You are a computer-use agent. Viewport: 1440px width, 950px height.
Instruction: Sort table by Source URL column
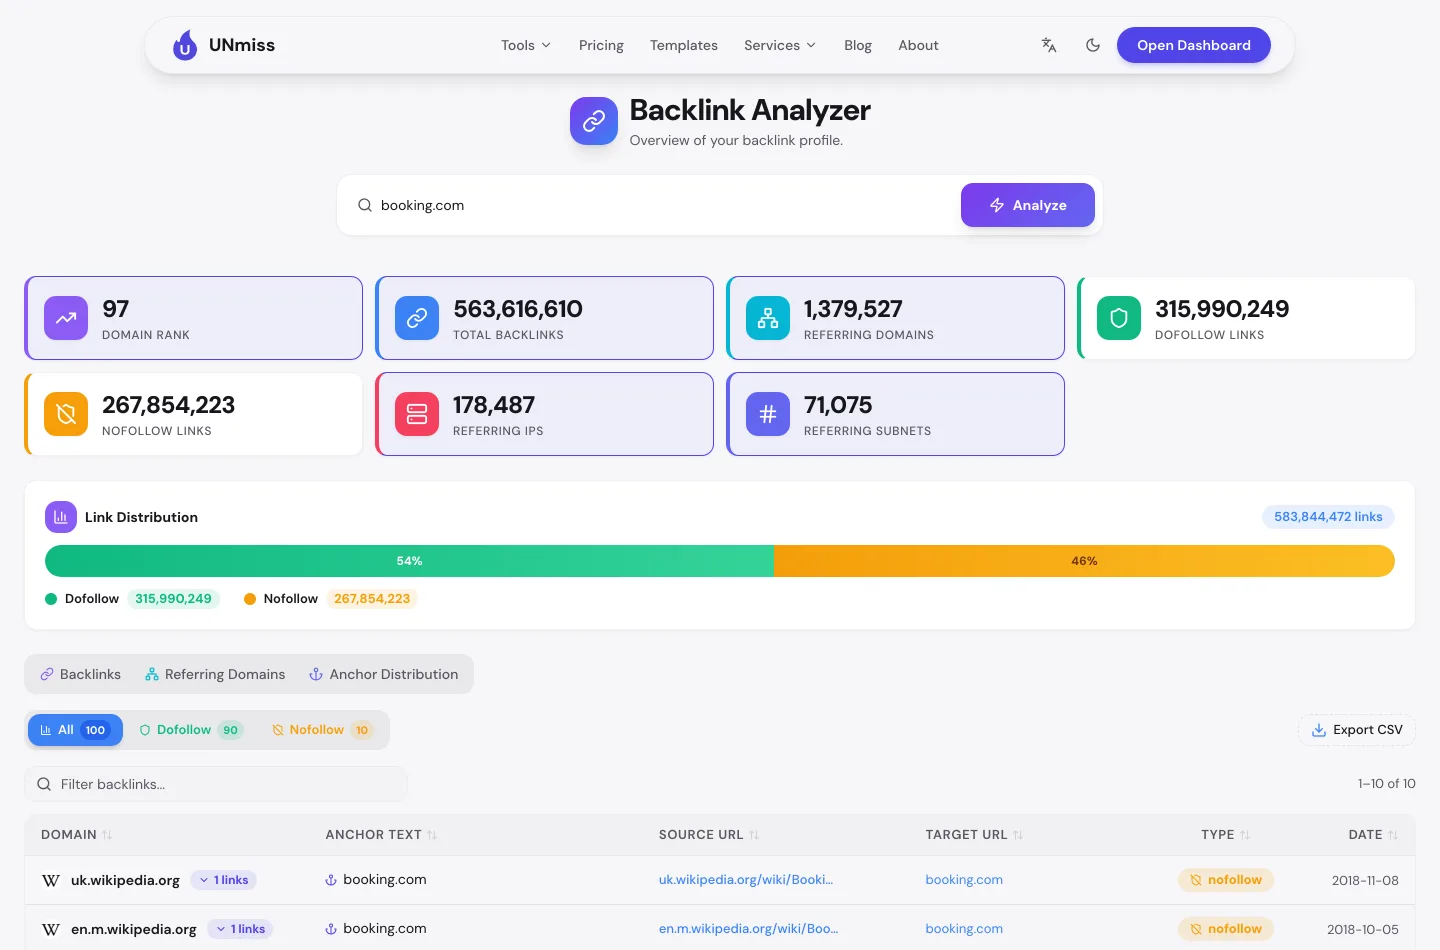coord(709,835)
